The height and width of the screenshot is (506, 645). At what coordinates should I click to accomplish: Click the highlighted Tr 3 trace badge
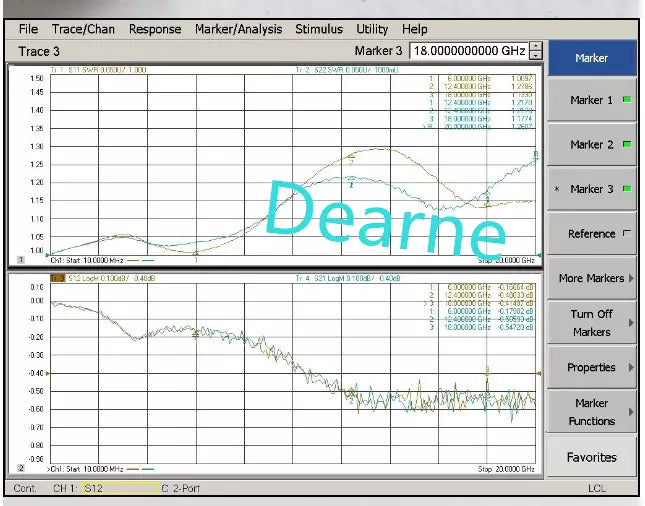click(x=57, y=277)
